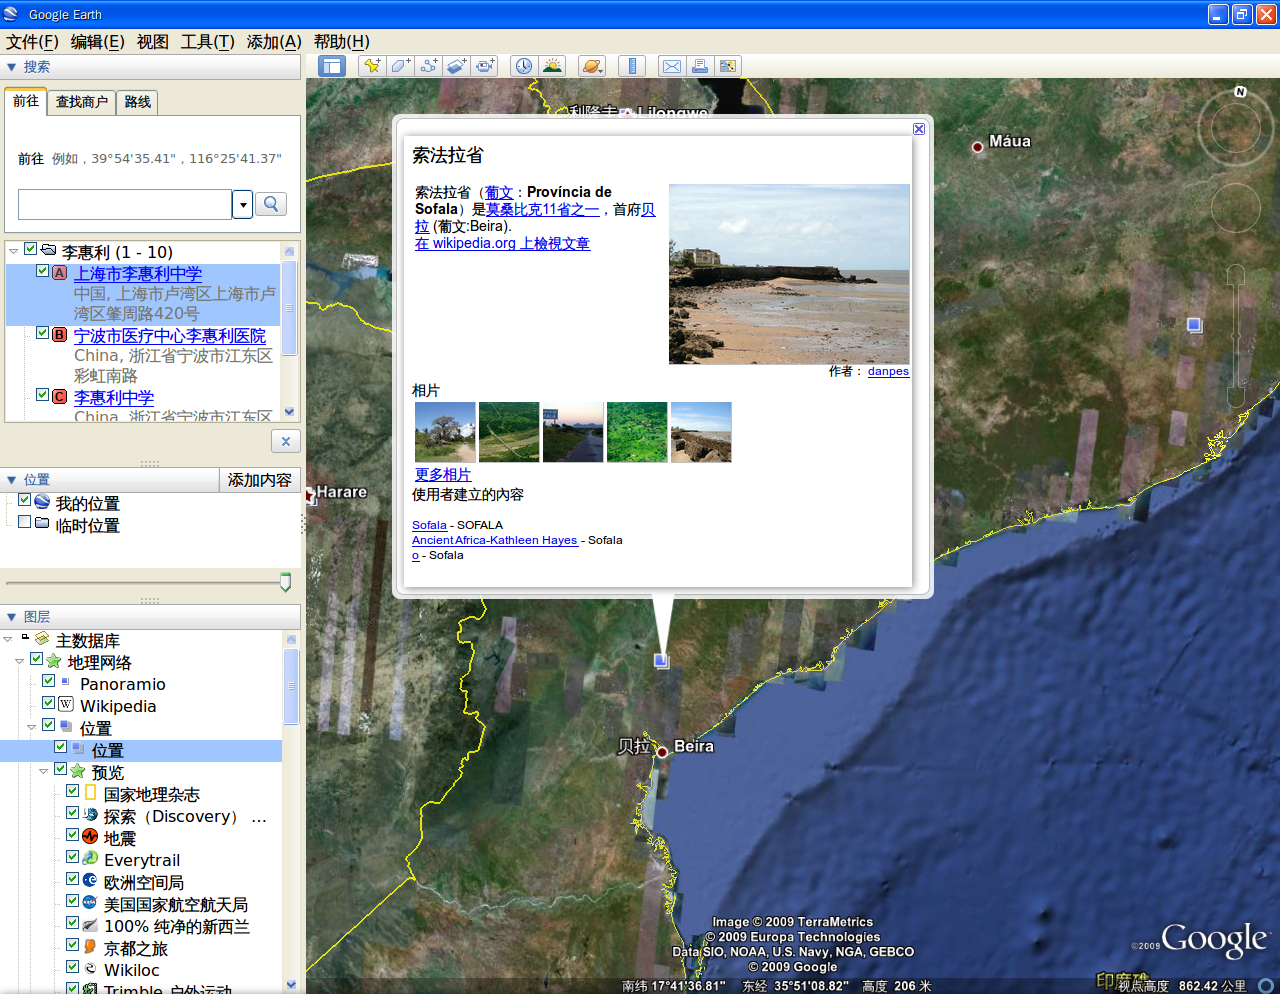Open the 工具(T) menu
This screenshot has height=994, width=1280.
(x=207, y=42)
